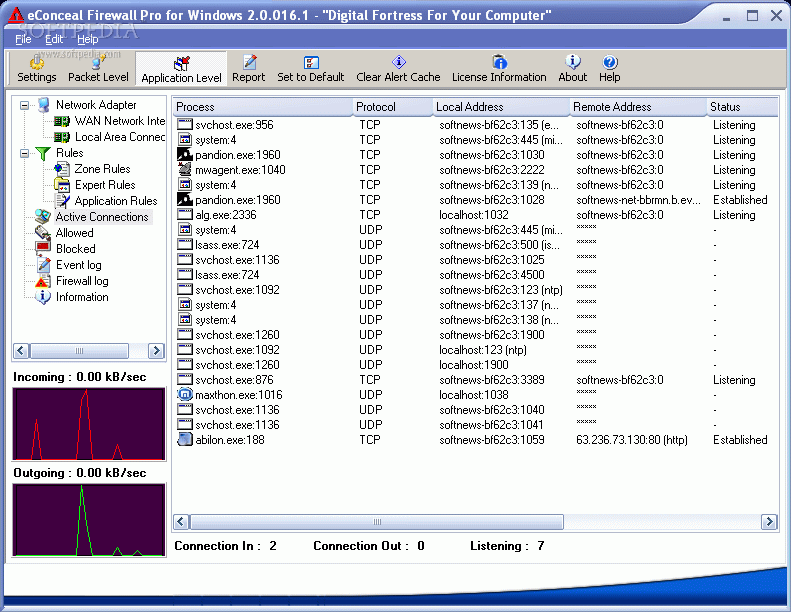The height and width of the screenshot is (612, 791).
Task: Click the Active Connections tree icon
Action: point(43,217)
